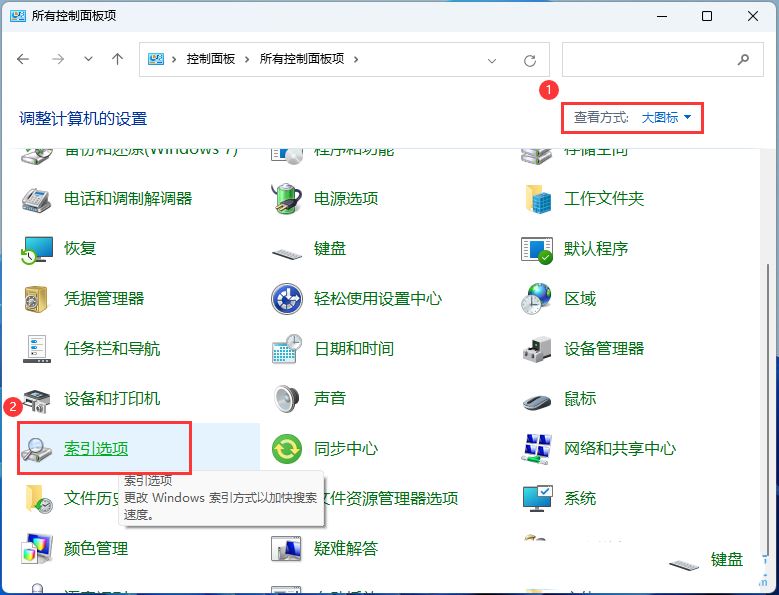Viewport: 779px width, 595px height.
Task: Open the 文件资源管理器选项 link
Action: (x=391, y=498)
